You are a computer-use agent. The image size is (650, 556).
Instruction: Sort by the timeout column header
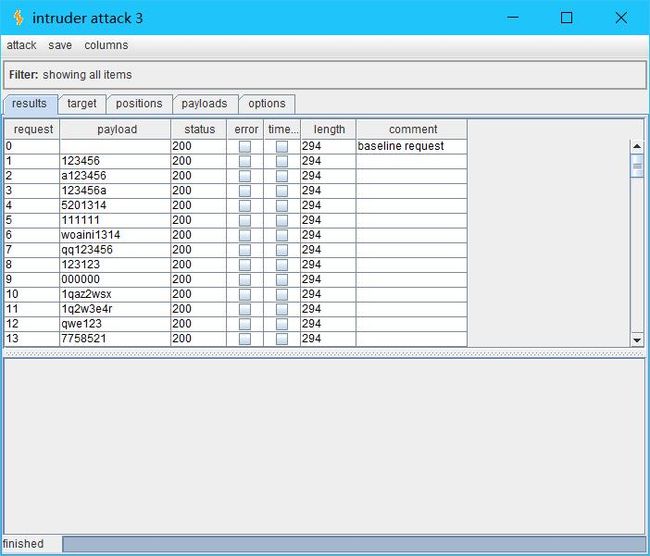282,129
